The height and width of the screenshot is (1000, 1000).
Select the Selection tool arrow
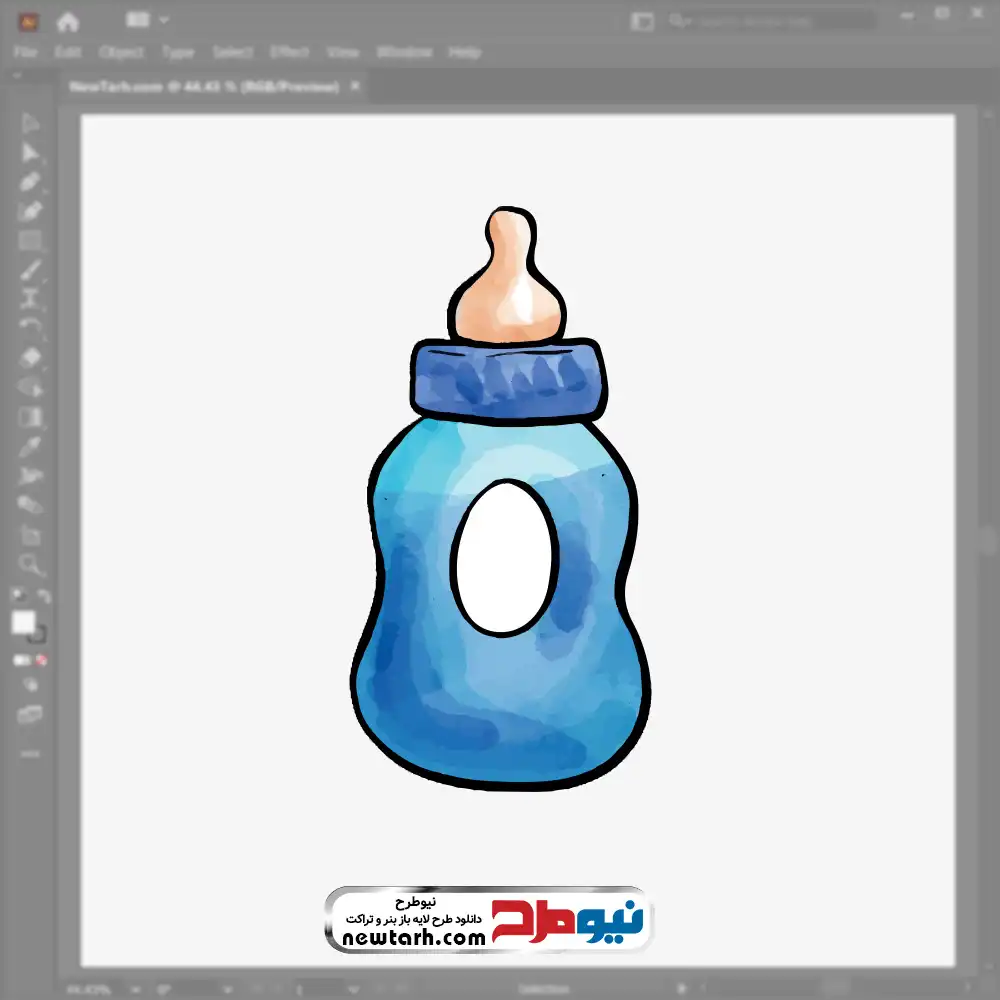tap(30, 124)
